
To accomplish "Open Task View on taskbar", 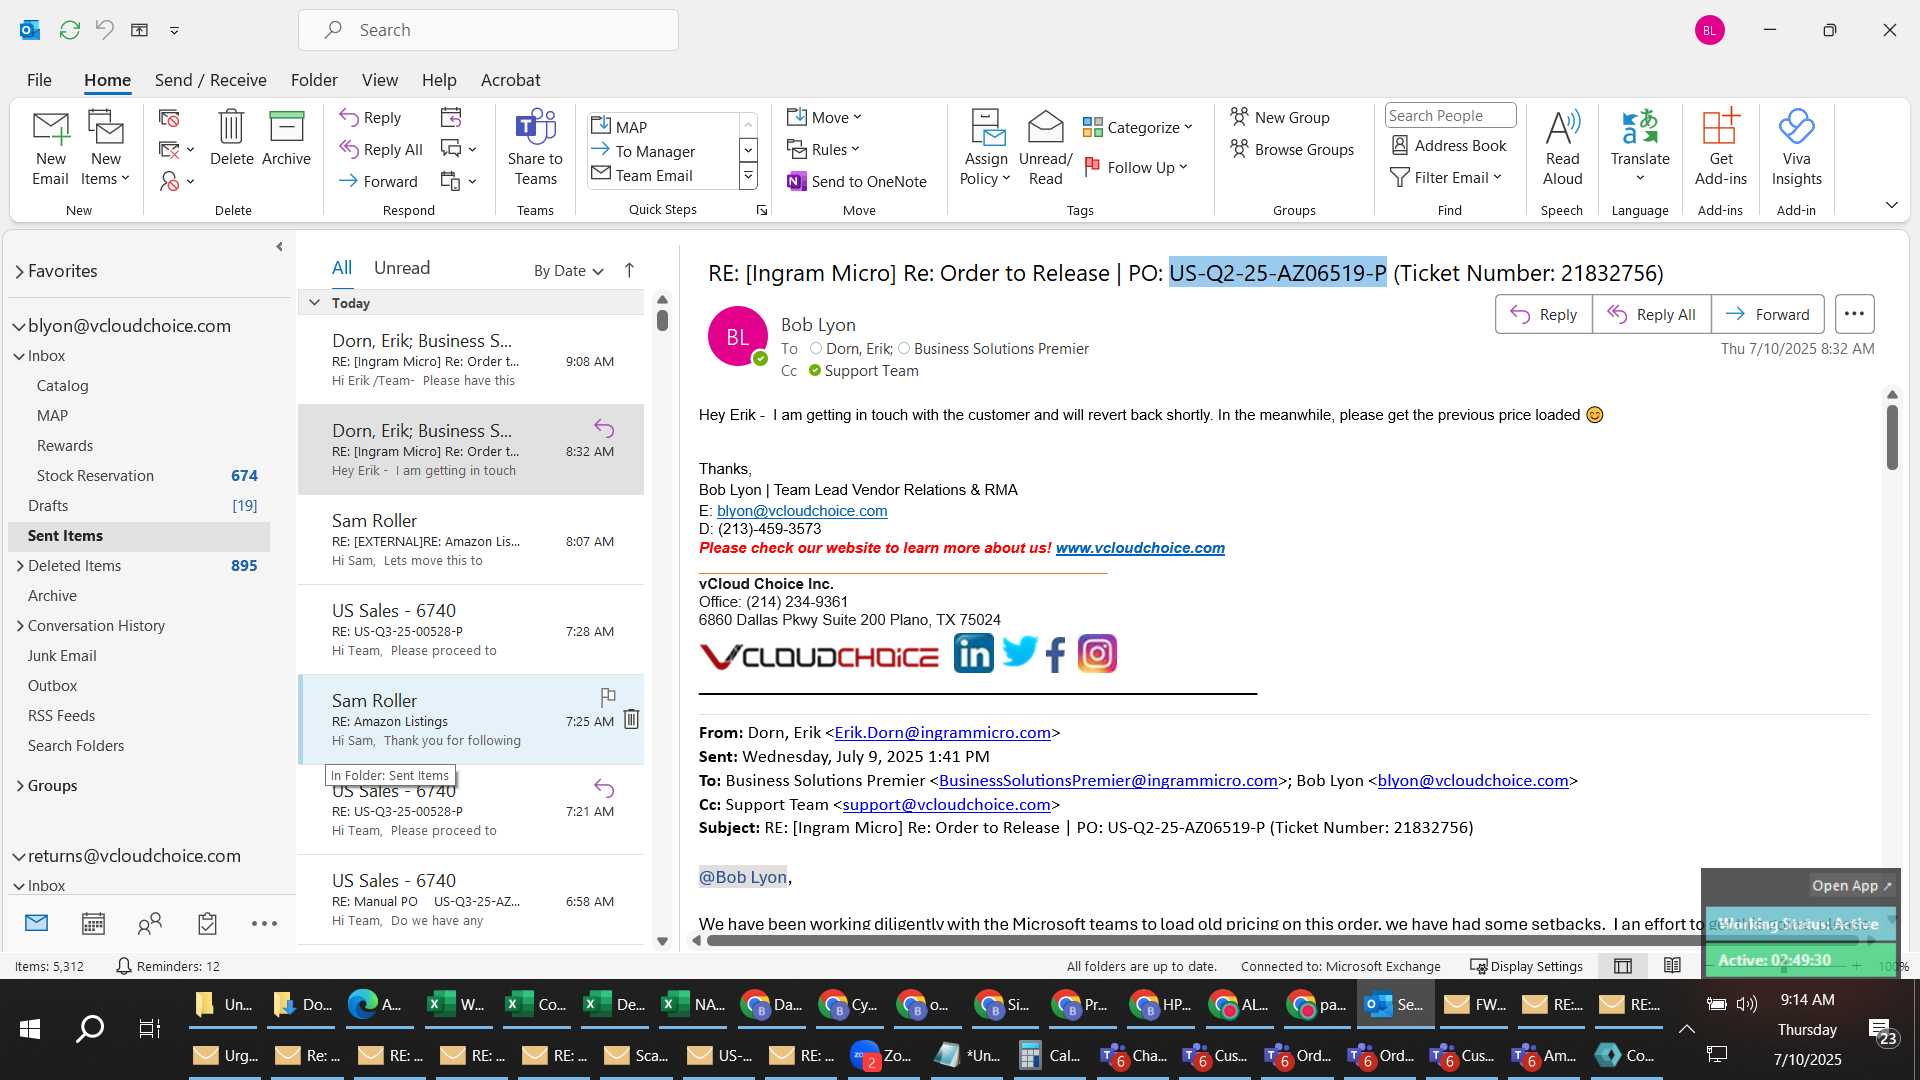I will (x=150, y=1029).
